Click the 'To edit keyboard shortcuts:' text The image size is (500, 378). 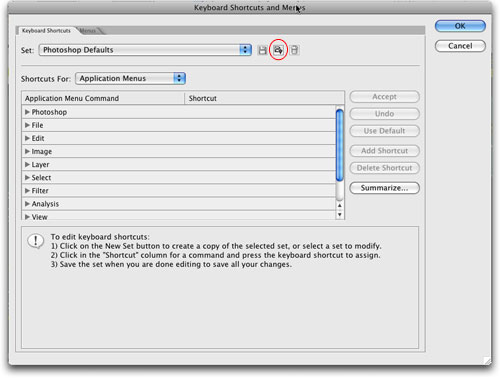point(100,237)
